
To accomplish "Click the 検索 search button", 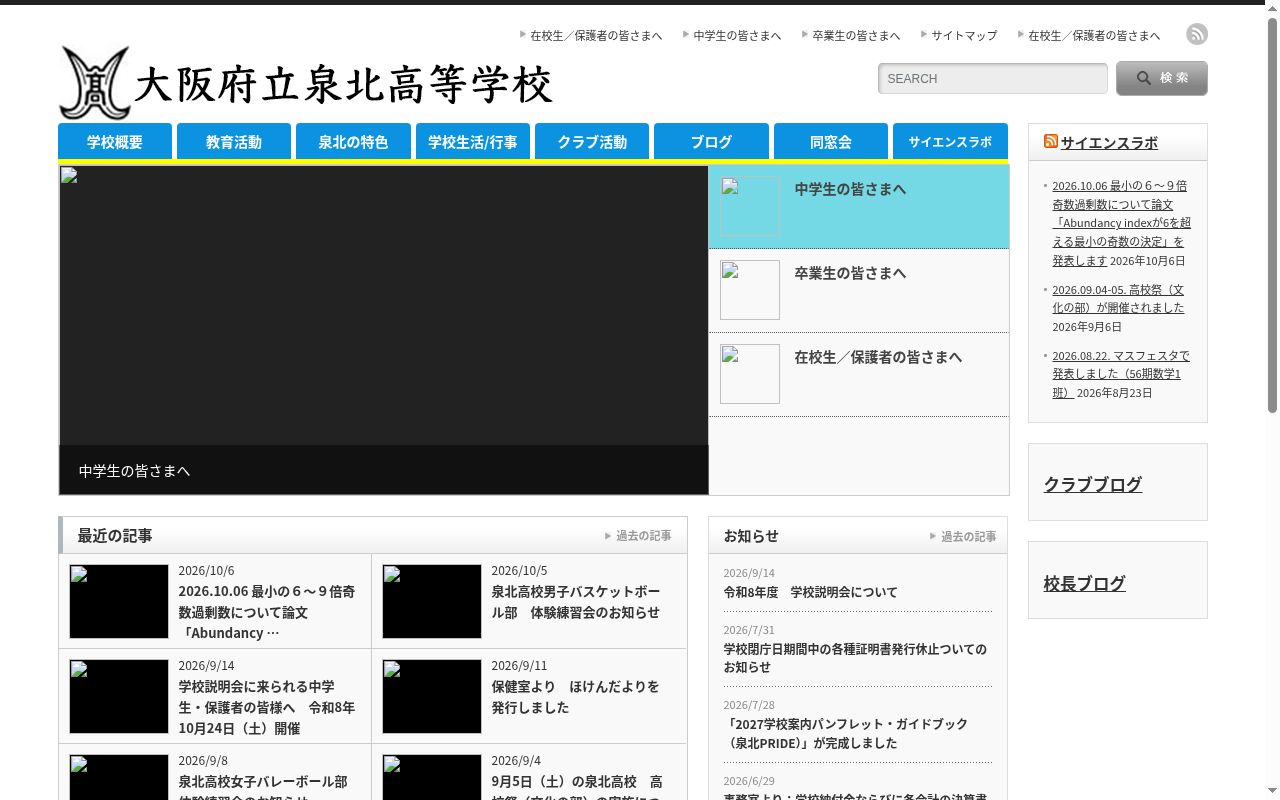I will tap(1162, 78).
